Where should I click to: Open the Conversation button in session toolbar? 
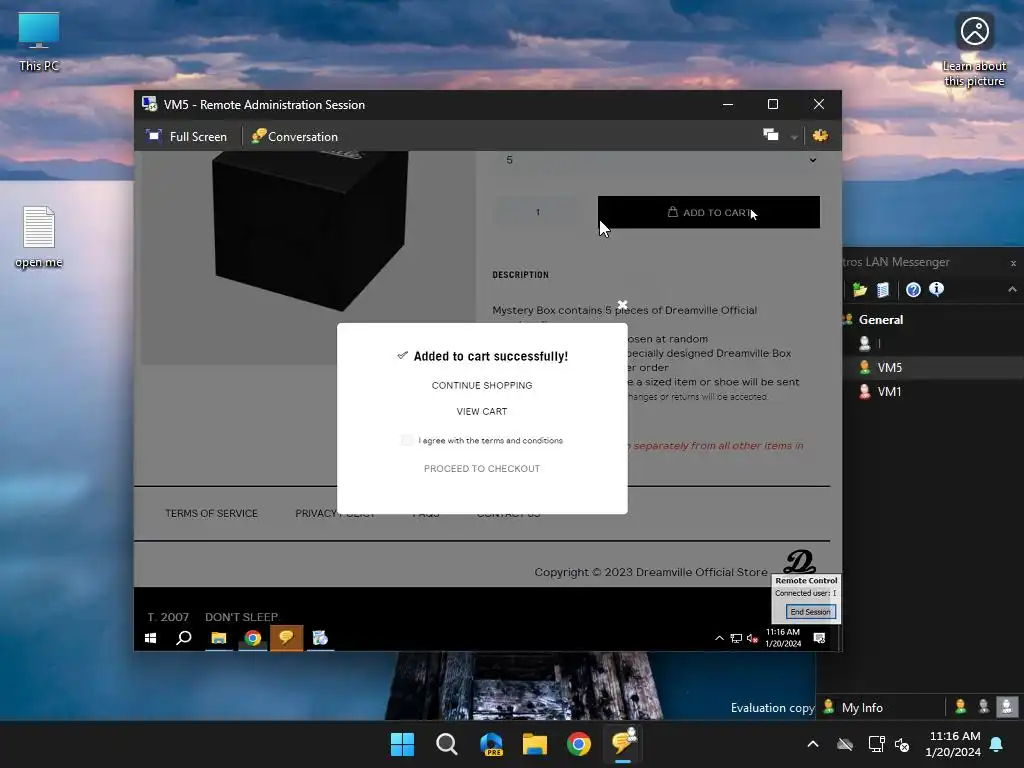pyautogui.click(x=295, y=136)
